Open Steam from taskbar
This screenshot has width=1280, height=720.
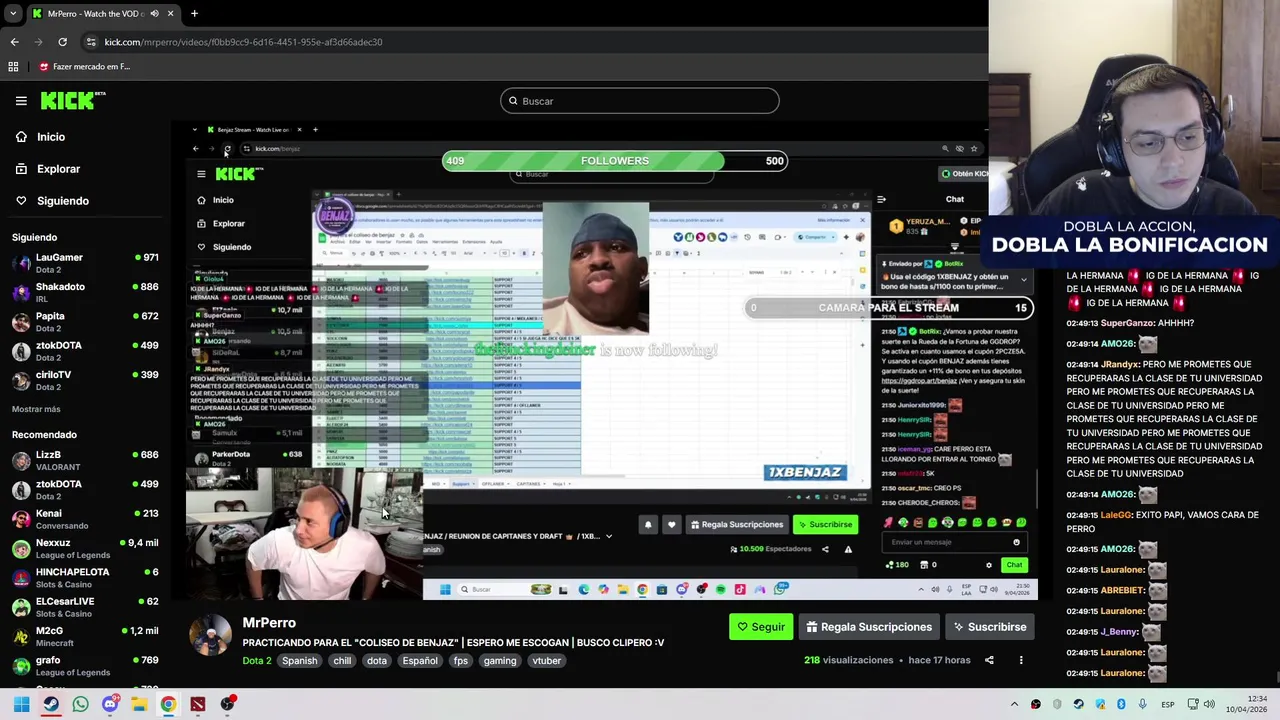tap(51, 704)
